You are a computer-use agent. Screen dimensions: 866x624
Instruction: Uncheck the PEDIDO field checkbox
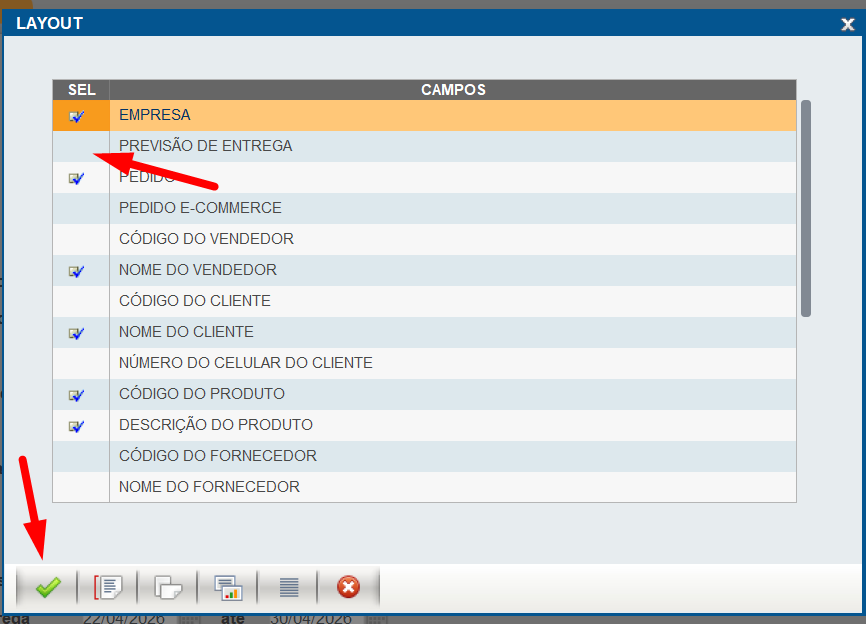(x=76, y=178)
